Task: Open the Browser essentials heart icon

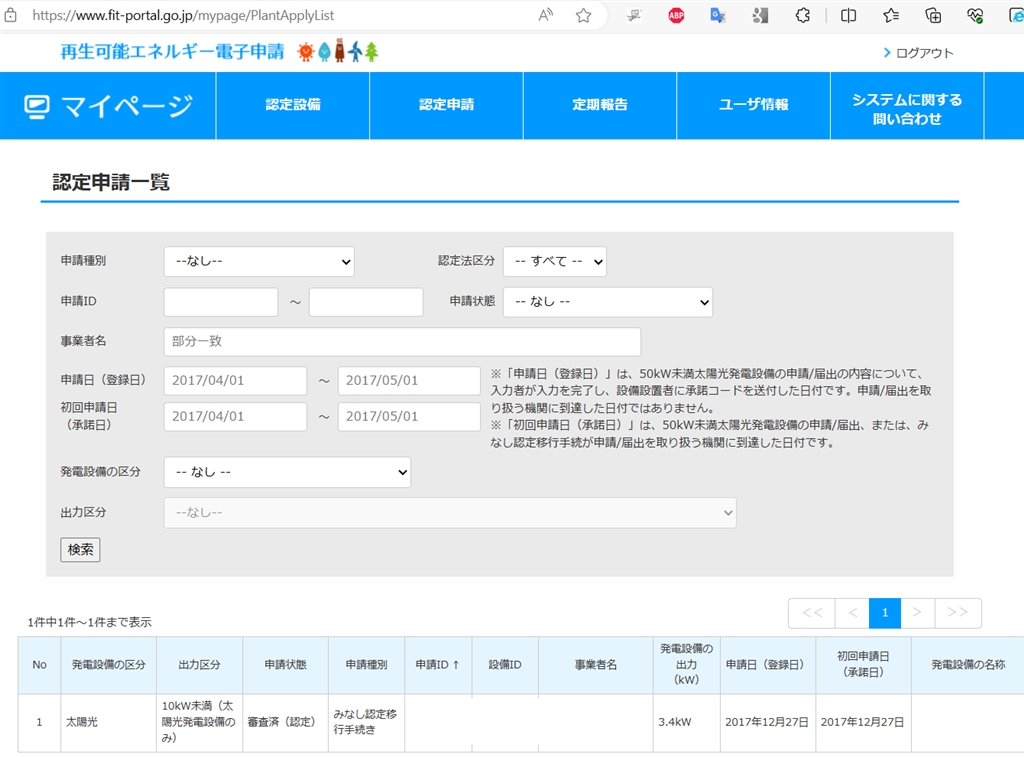Action: coord(975,15)
